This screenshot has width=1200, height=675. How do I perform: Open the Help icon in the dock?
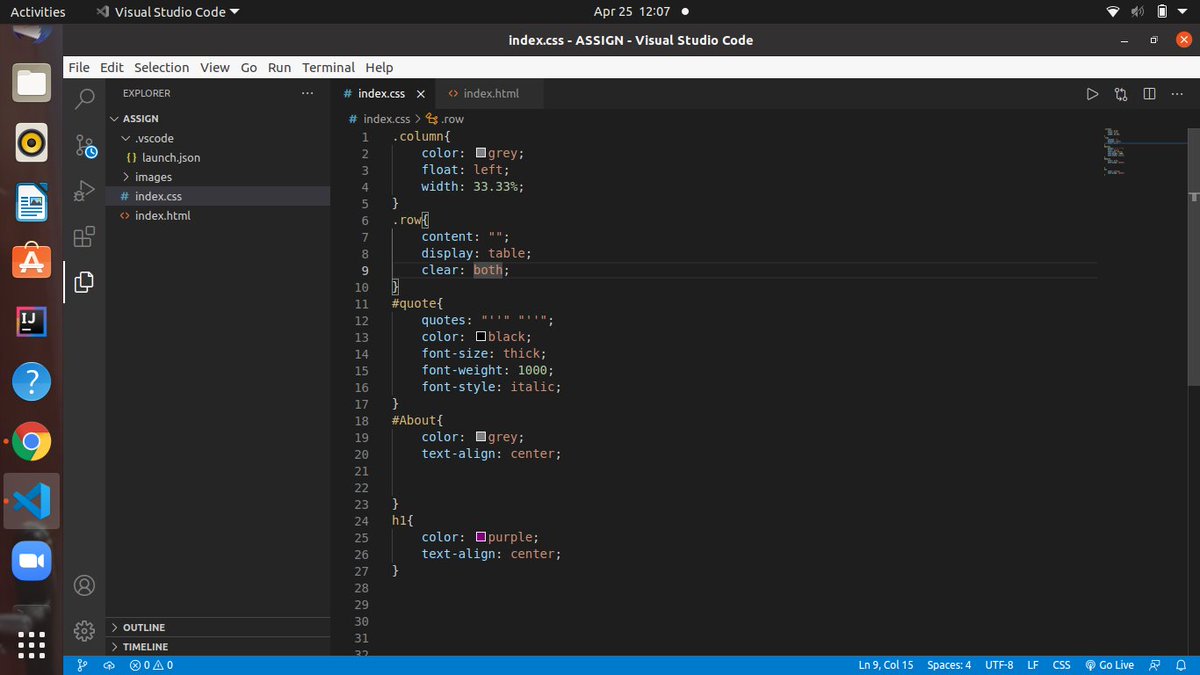pos(32,381)
